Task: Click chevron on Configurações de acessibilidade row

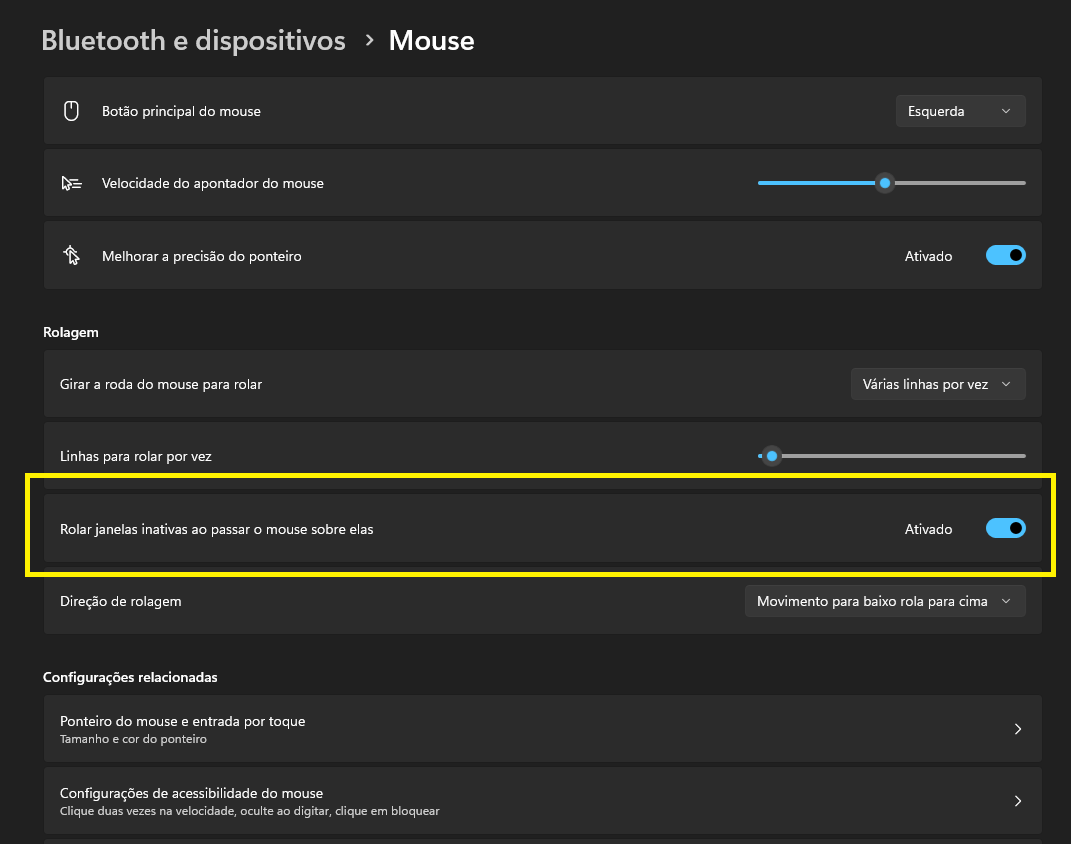Action: point(1017,801)
